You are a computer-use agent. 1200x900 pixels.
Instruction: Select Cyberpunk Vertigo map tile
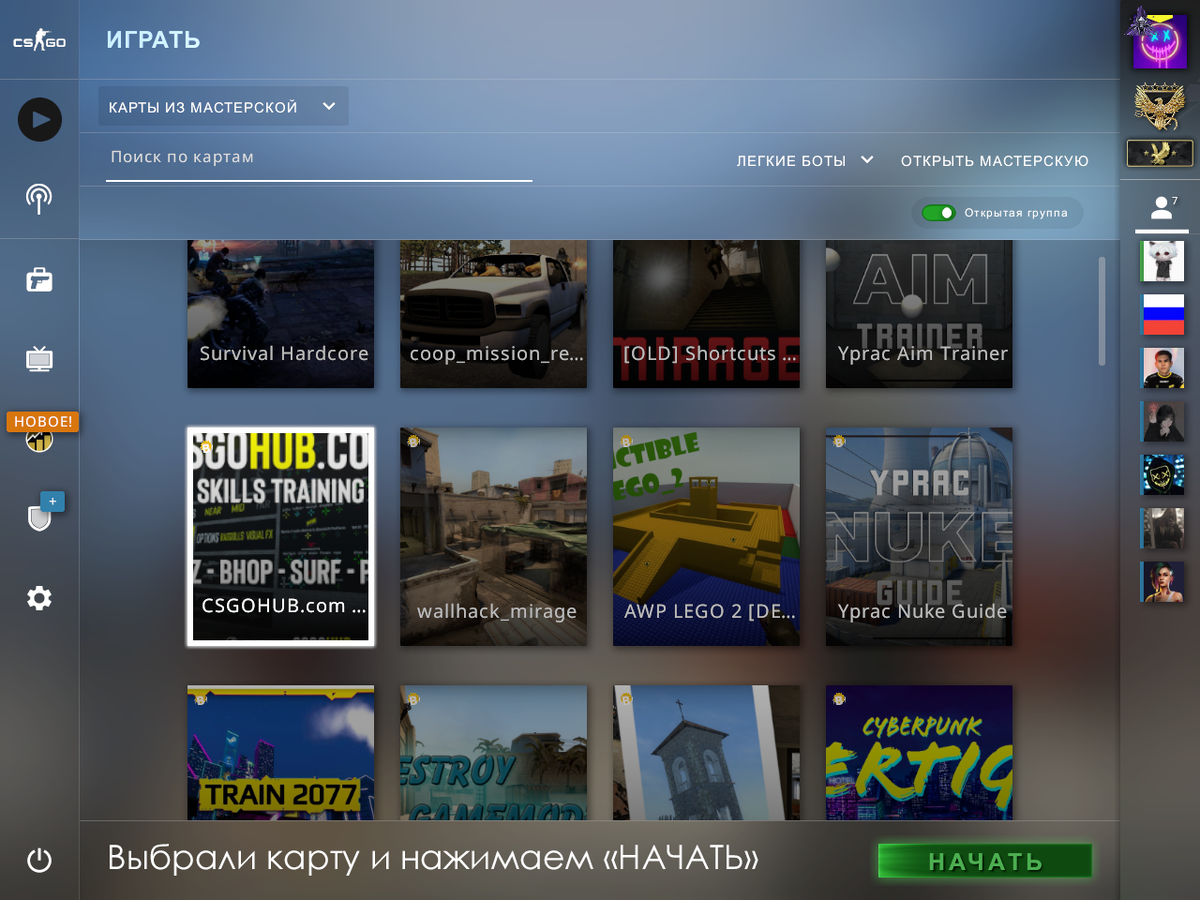click(x=919, y=753)
